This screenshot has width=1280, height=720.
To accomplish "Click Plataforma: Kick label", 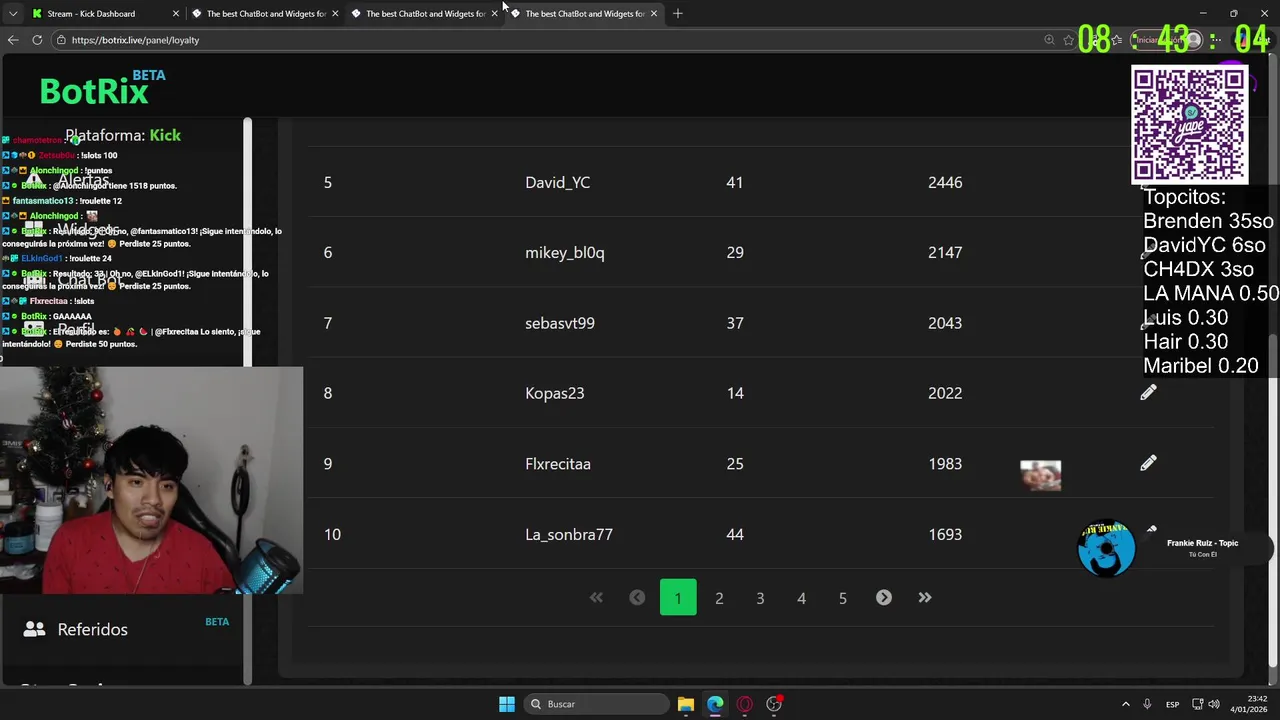I will pos(123,135).
